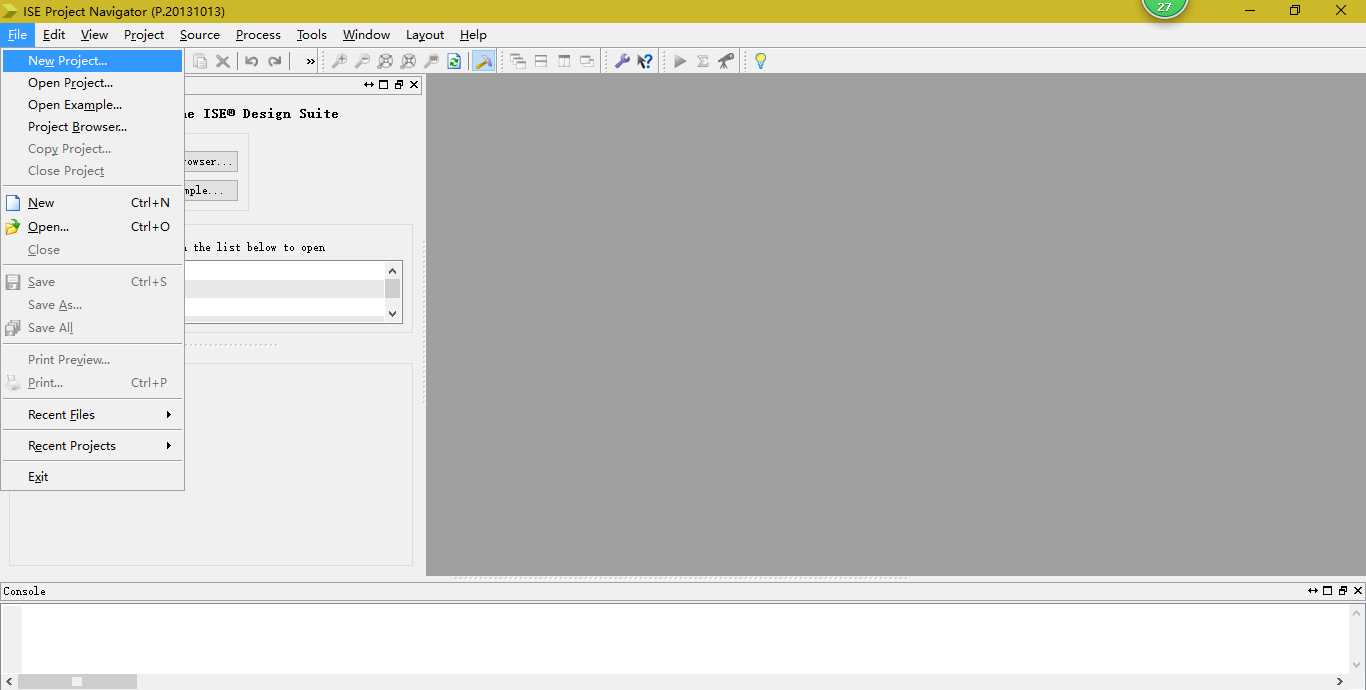Maximize the Start panel
1366x690 pixels.
coord(384,85)
